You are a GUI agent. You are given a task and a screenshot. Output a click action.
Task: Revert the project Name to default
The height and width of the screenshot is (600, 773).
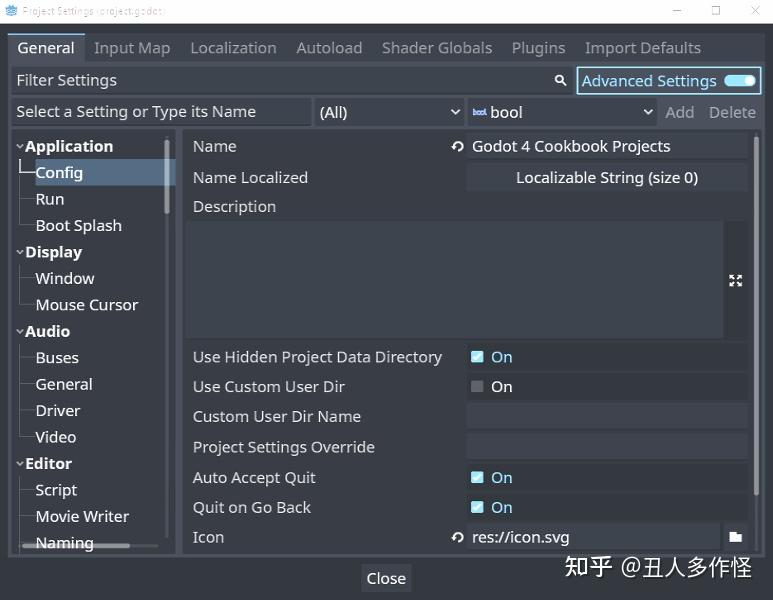pyautogui.click(x=457, y=146)
